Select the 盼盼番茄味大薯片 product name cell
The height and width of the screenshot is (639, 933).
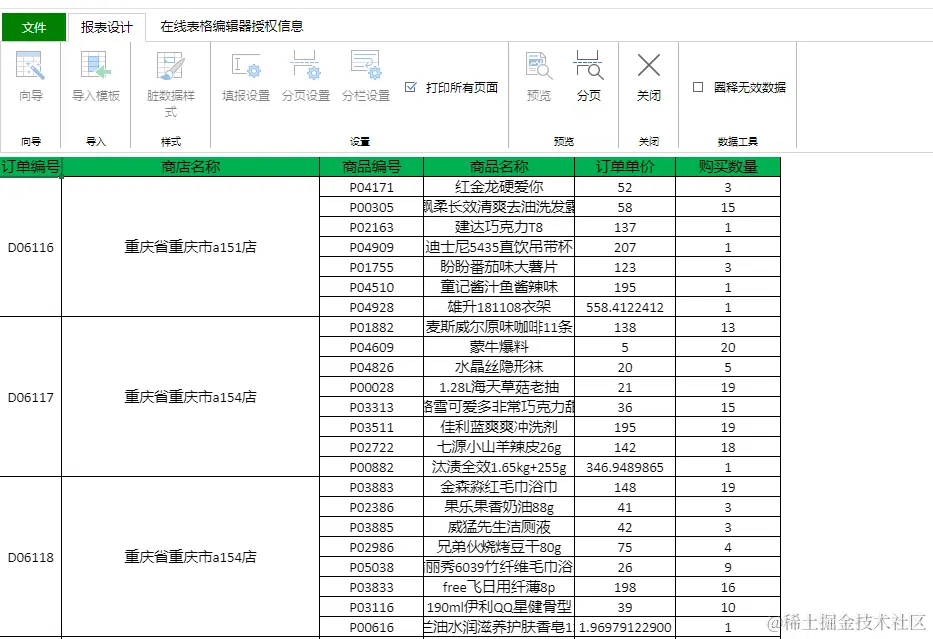[499, 267]
